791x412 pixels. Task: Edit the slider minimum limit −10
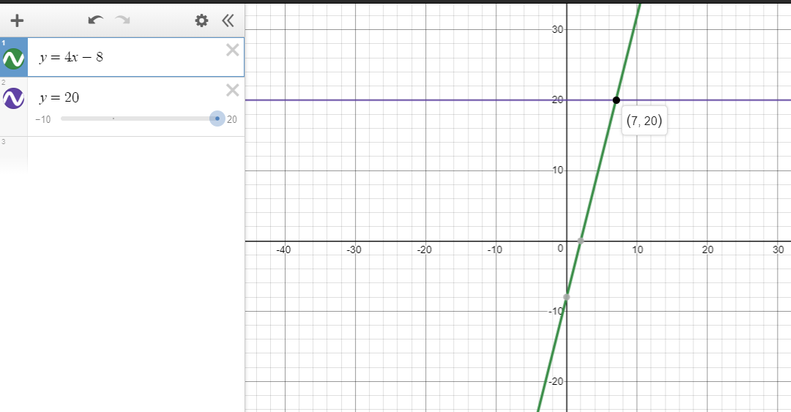click(42, 119)
